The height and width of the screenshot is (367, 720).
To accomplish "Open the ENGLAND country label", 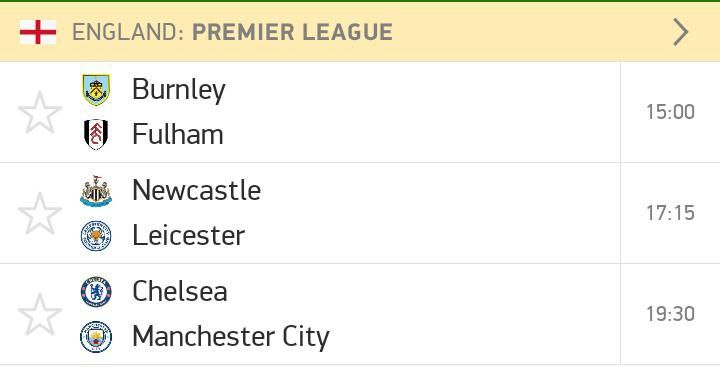I will click(x=128, y=32).
